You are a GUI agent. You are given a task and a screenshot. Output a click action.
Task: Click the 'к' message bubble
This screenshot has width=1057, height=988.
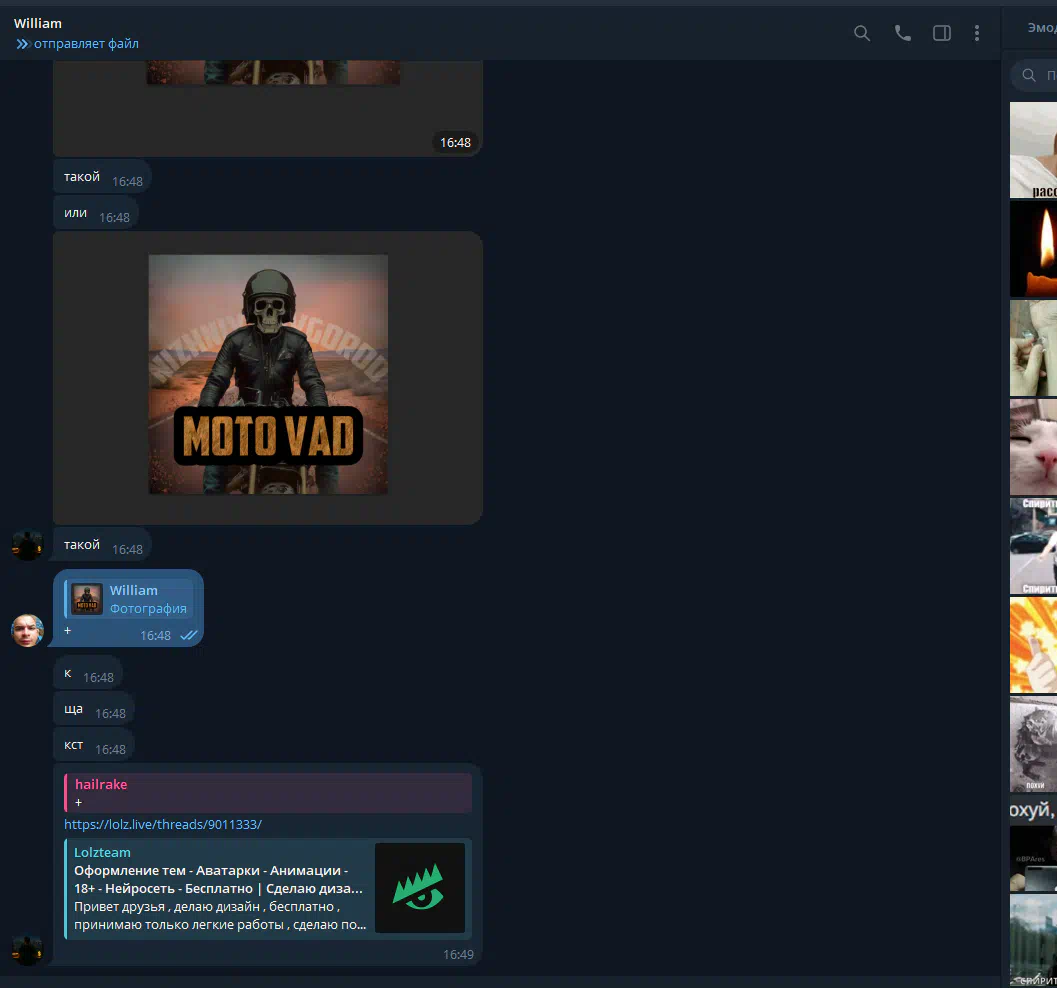tap(88, 674)
